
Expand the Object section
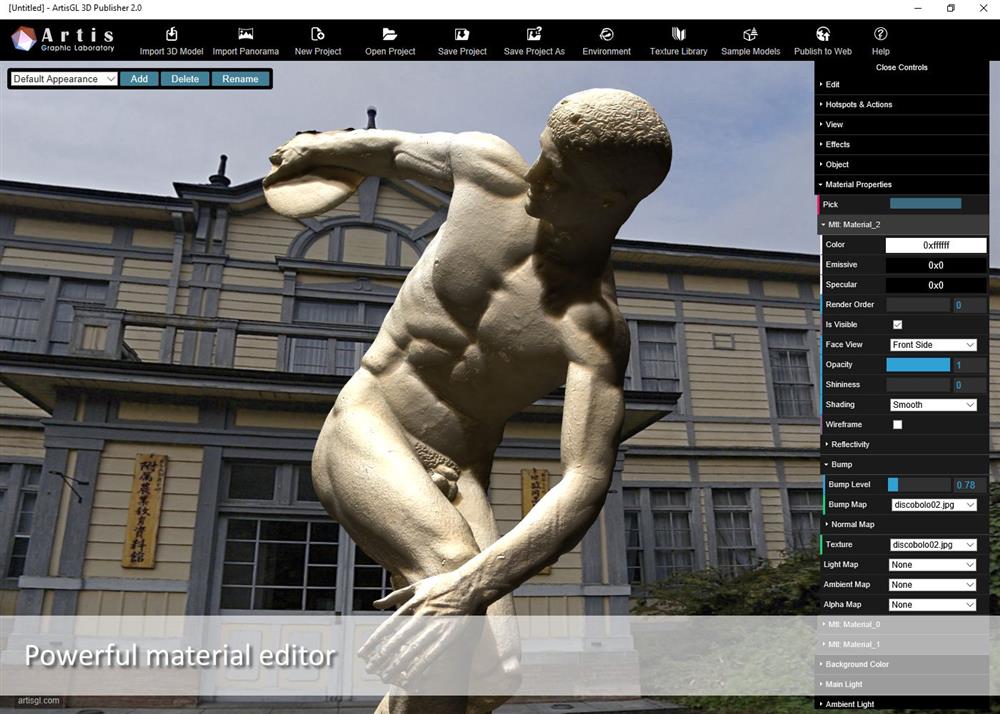click(x=902, y=164)
